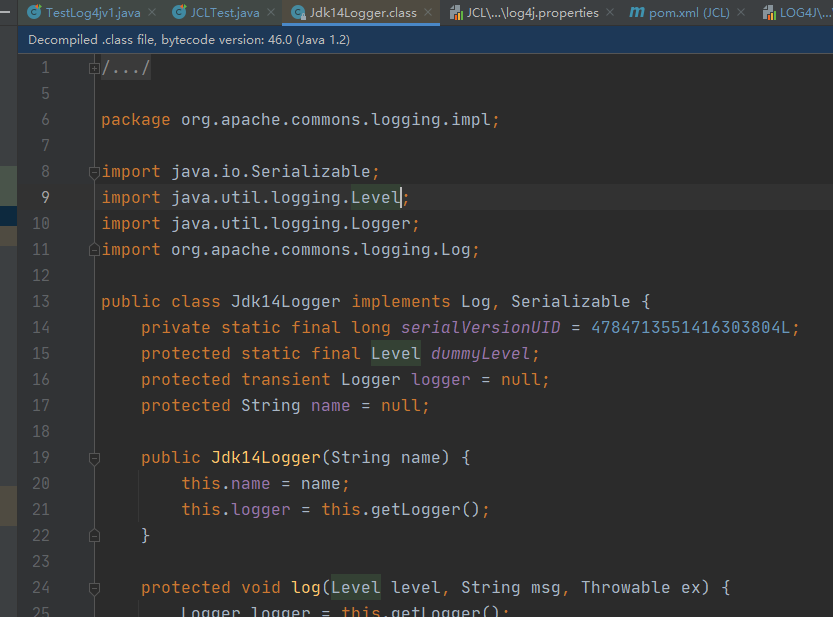Close the TestLog4jv1.java tab
This screenshot has width=833, height=617.
click(152, 13)
